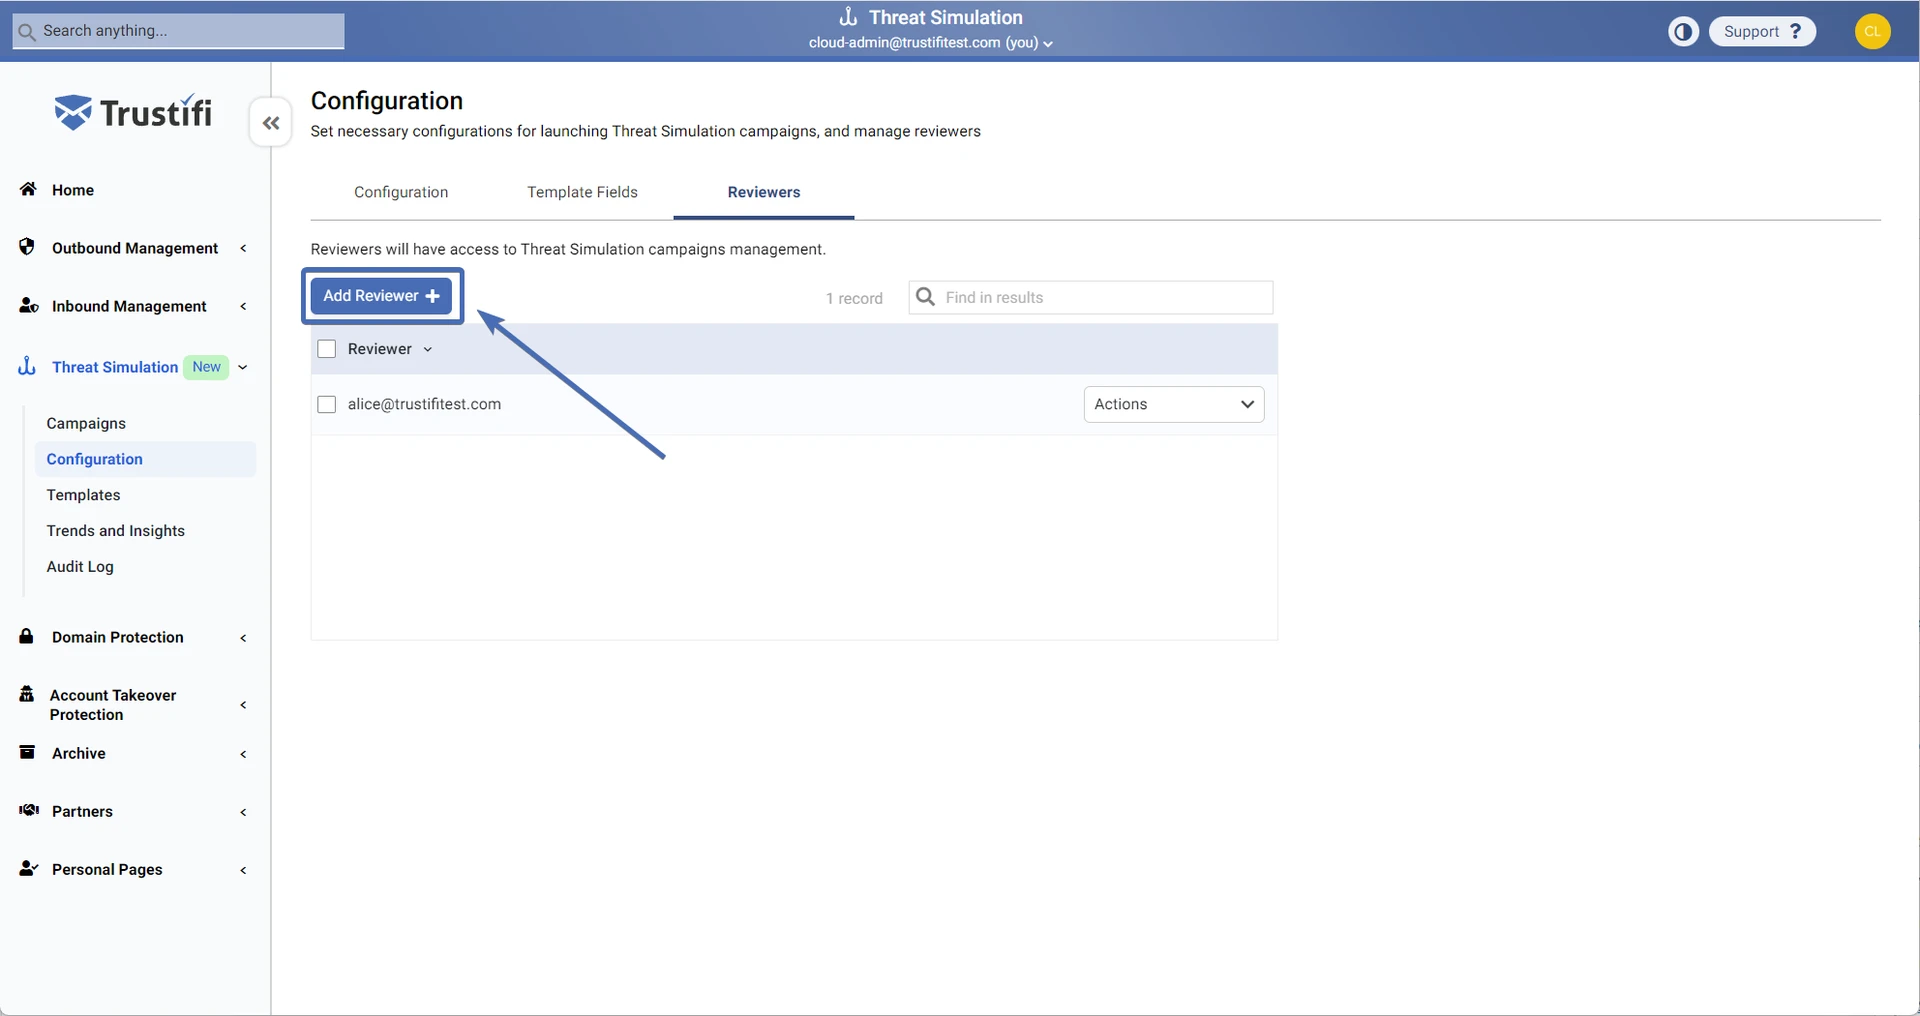Open the Configuration tab
Image resolution: width=1920 pixels, height=1016 pixels.
point(401,192)
